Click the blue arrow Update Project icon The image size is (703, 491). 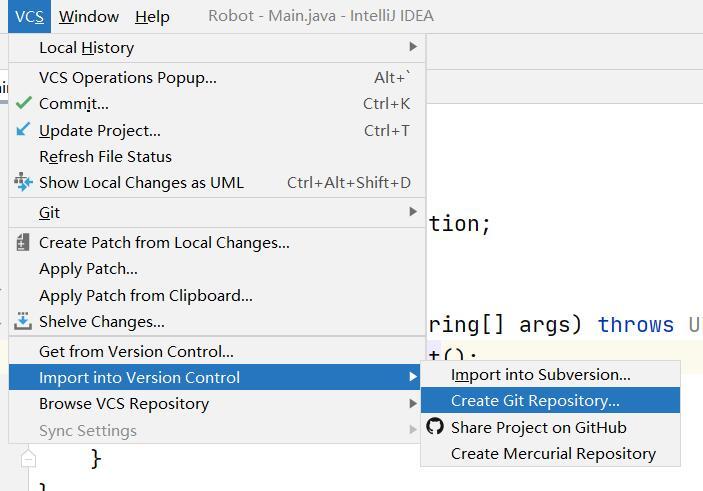pyautogui.click(x=23, y=129)
